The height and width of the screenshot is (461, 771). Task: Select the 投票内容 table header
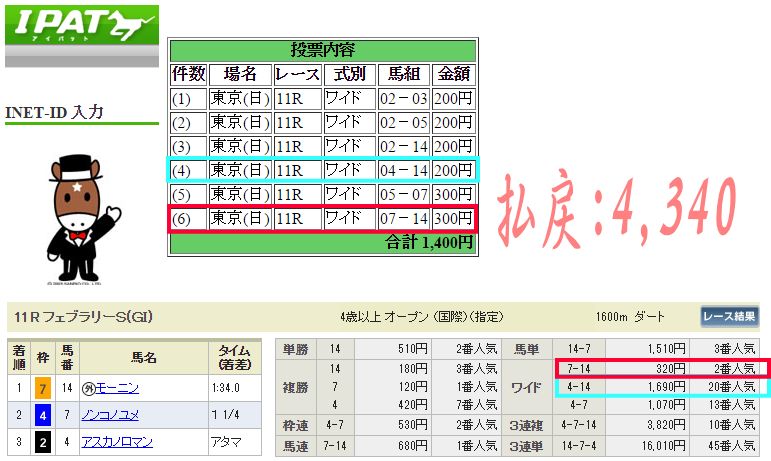(x=322, y=50)
